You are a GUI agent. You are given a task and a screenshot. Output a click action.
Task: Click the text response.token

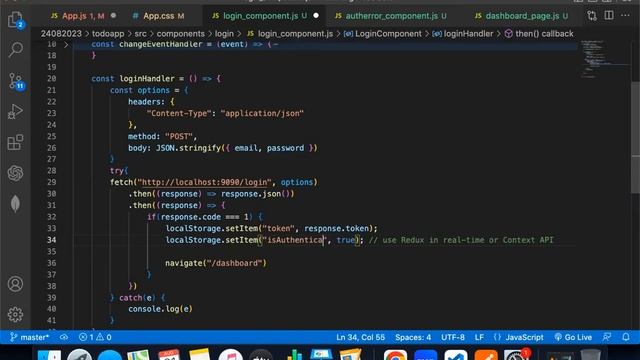coord(336,229)
